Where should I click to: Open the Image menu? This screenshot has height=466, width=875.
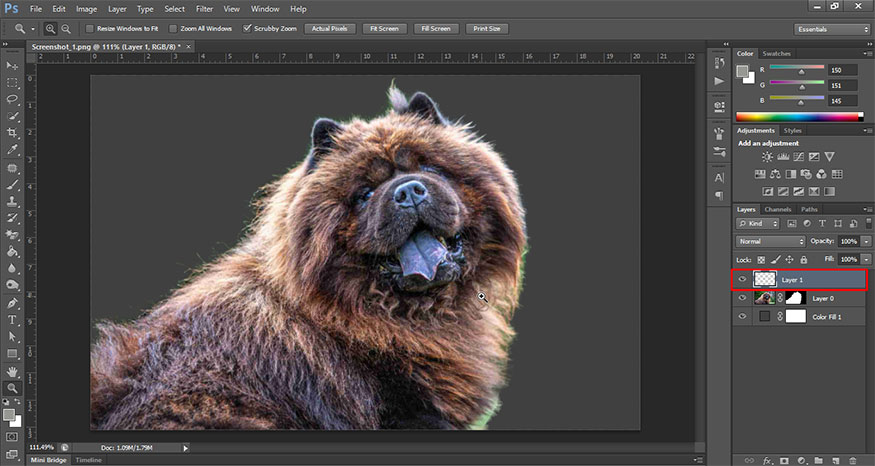(86, 9)
